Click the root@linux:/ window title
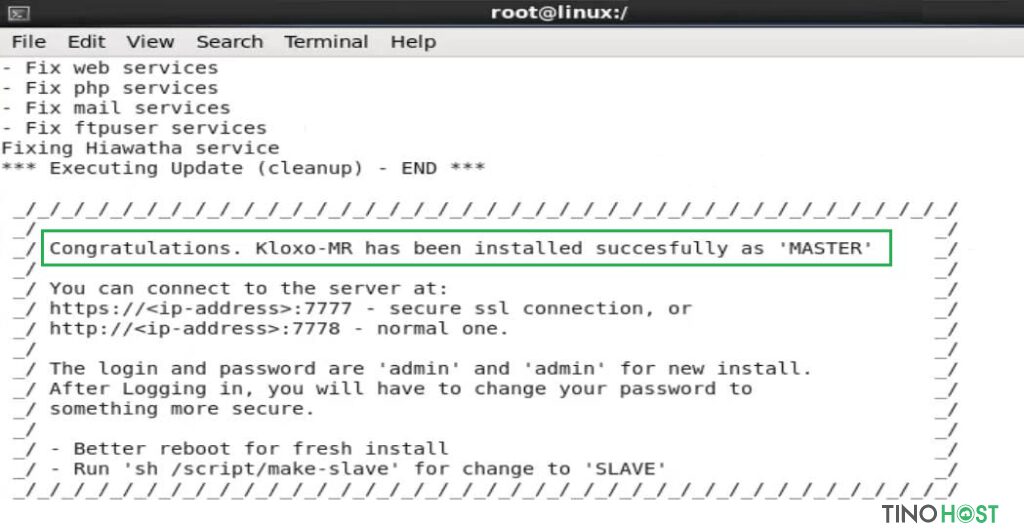This screenshot has width=1024, height=529. coord(559,13)
